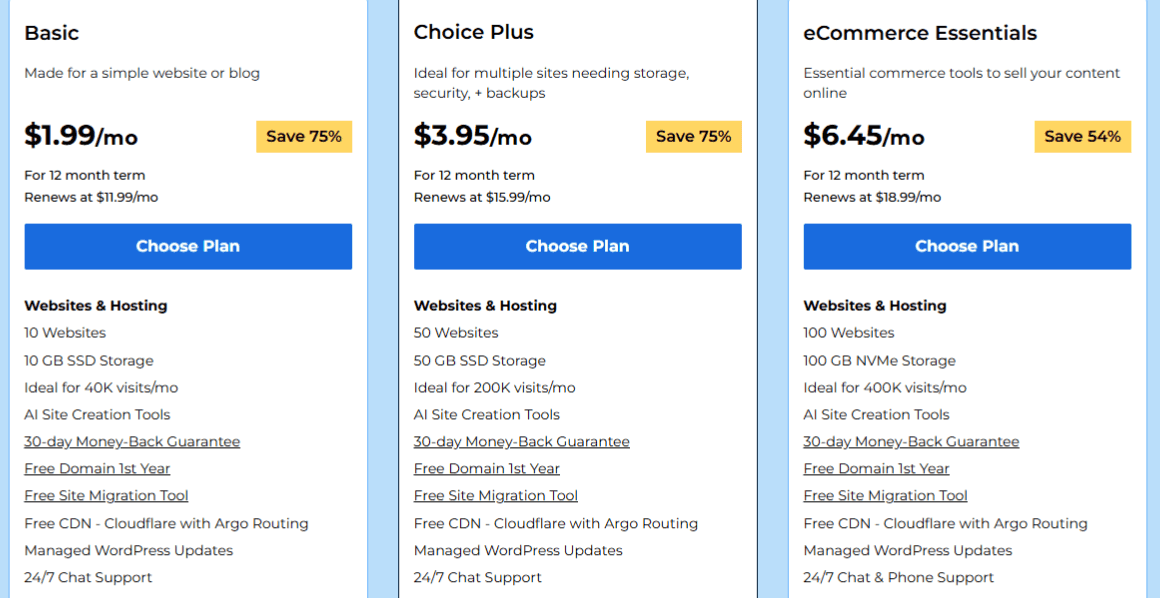Open Free Site Migration Tool link under Basic
Image resolution: width=1160 pixels, height=598 pixels.
coord(106,496)
